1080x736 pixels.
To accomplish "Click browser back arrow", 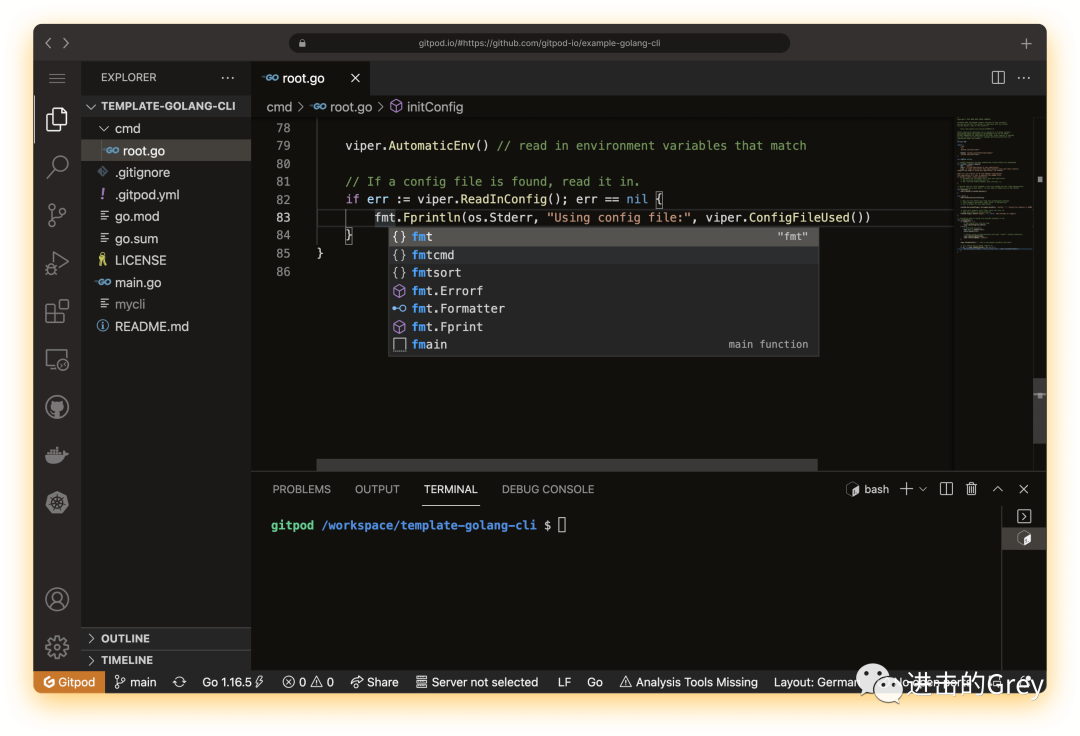I will click(x=48, y=43).
